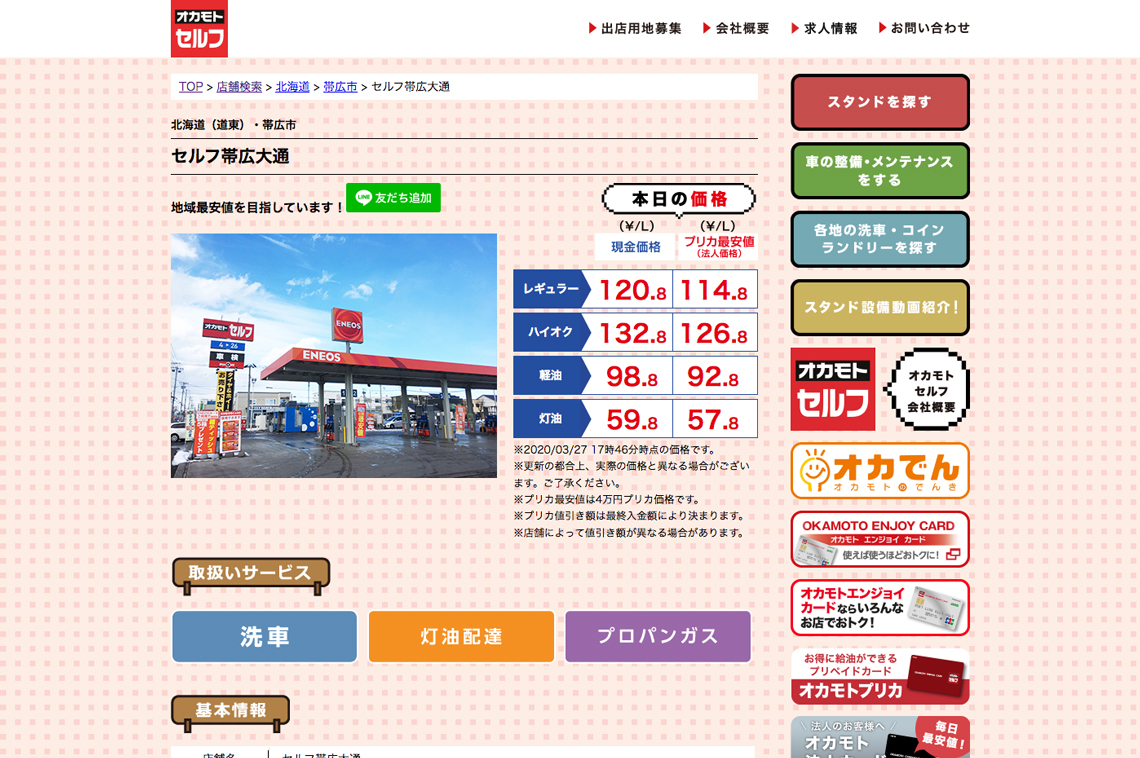This screenshot has width=1140, height=758.
Task: Click the regular cash price 120.8
Action: point(632,290)
